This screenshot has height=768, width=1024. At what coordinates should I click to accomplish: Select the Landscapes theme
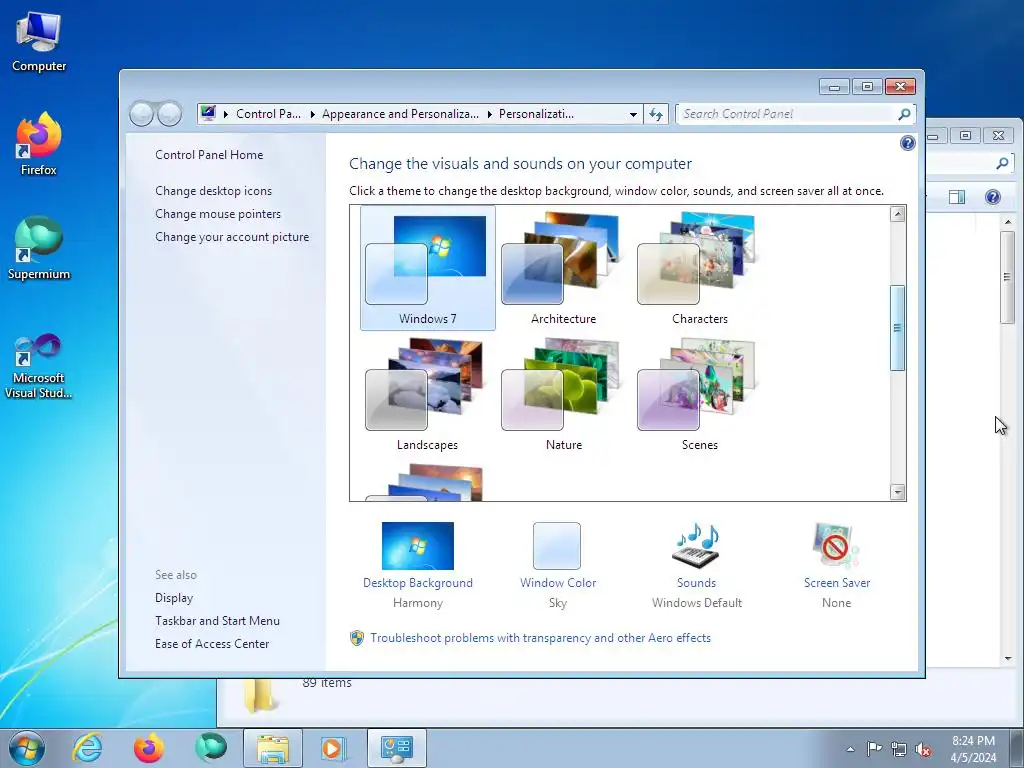[x=427, y=394]
